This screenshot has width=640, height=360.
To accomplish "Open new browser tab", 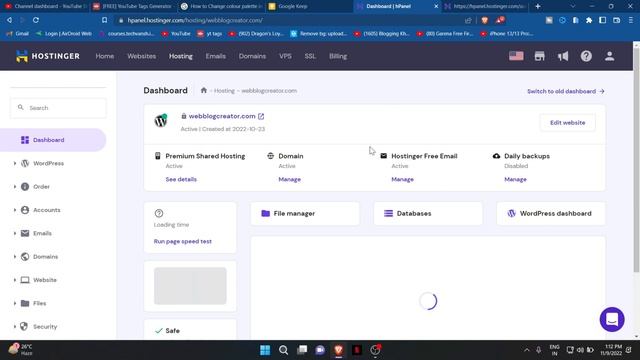I will point(538,6).
